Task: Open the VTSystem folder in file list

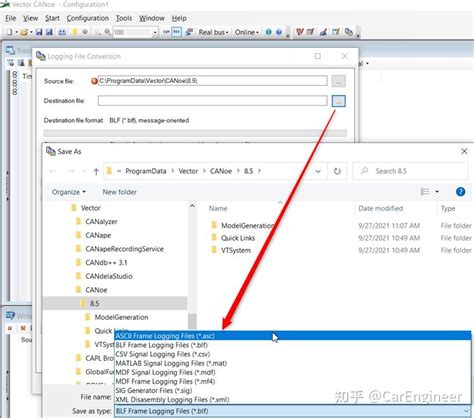Action: [236, 250]
